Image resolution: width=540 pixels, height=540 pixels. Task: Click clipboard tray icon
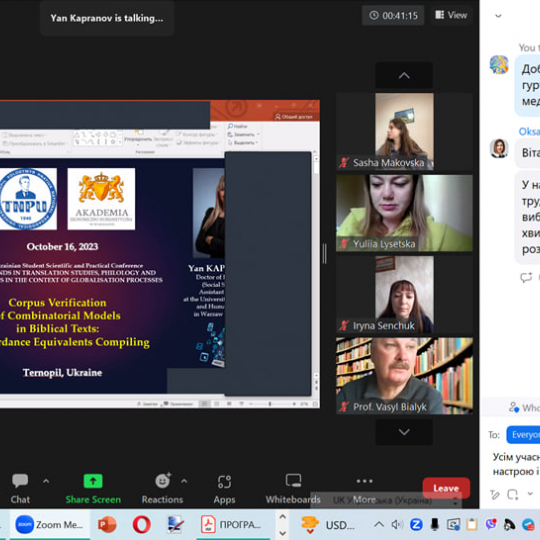pos(472,525)
